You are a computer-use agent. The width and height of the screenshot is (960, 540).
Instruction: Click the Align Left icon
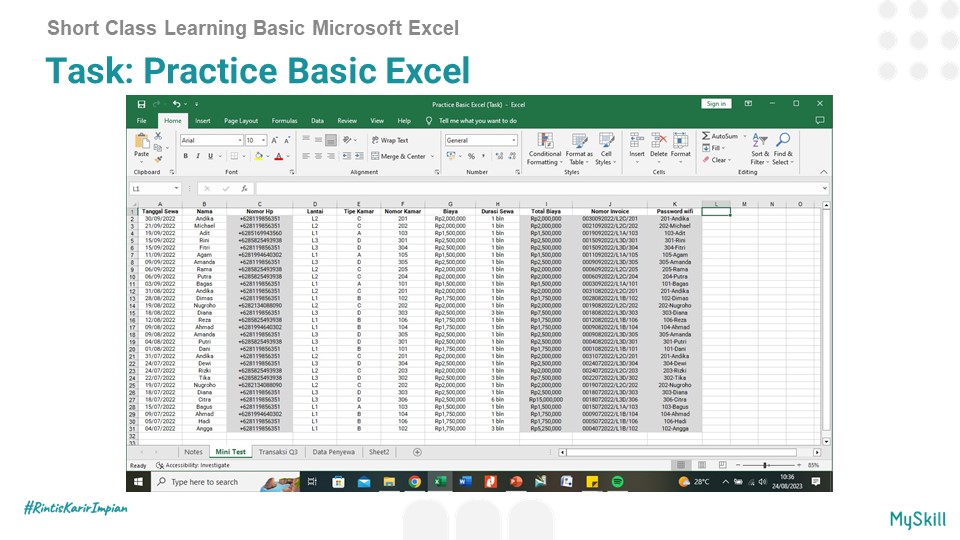(306, 156)
